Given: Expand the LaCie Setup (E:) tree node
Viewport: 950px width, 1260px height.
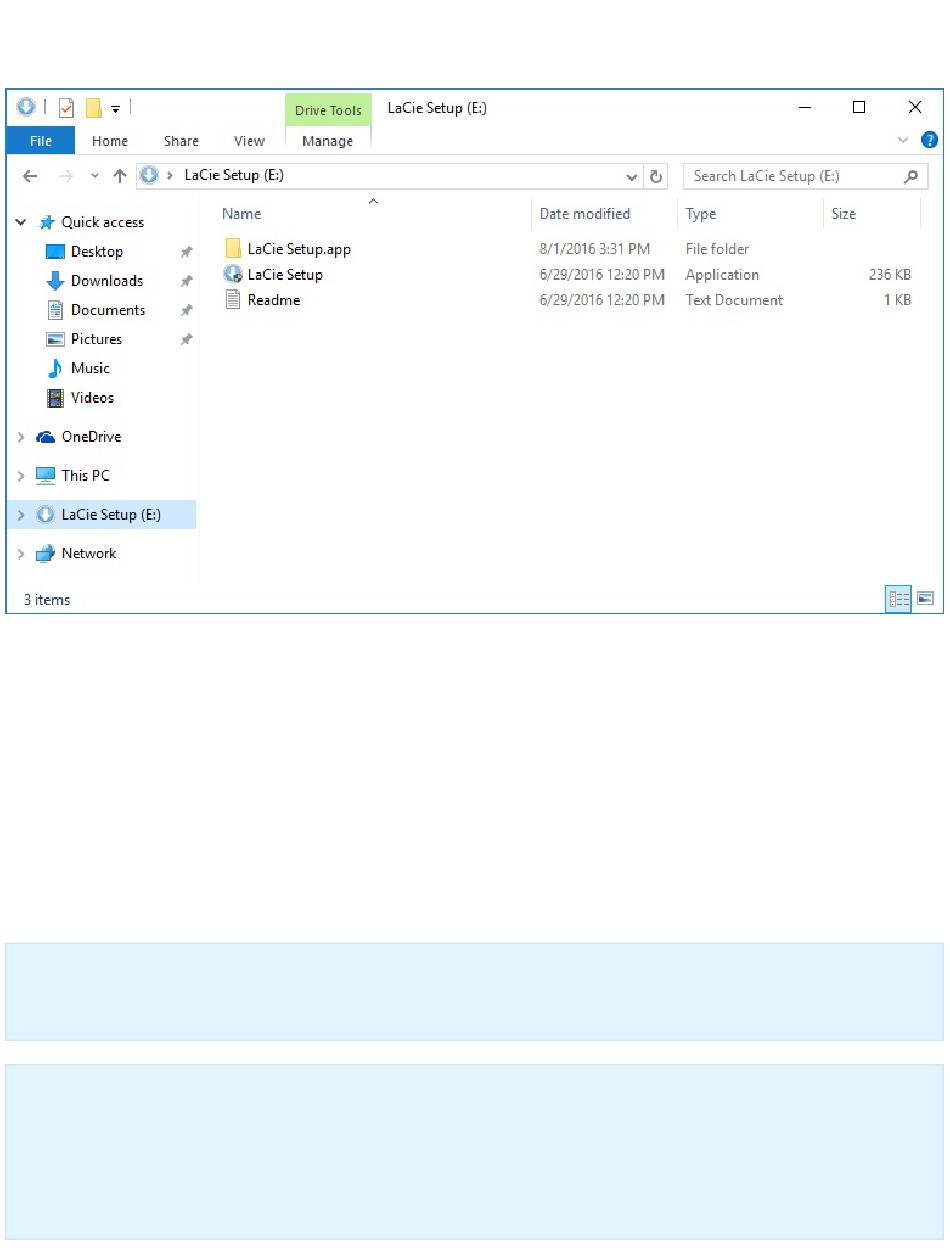Looking at the screenshot, I should pos(21,515).
